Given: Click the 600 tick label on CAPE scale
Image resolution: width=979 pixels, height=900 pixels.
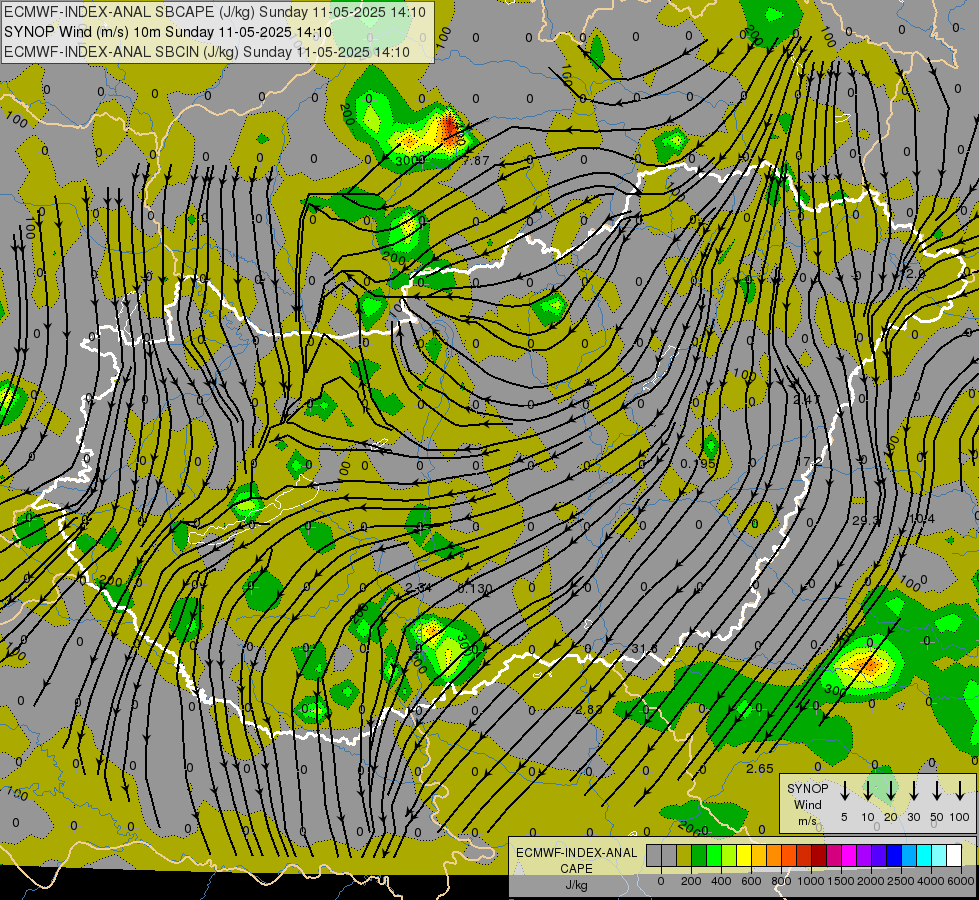Looking at the screenshot, I should pyautogui.click(x=751, y=881).
